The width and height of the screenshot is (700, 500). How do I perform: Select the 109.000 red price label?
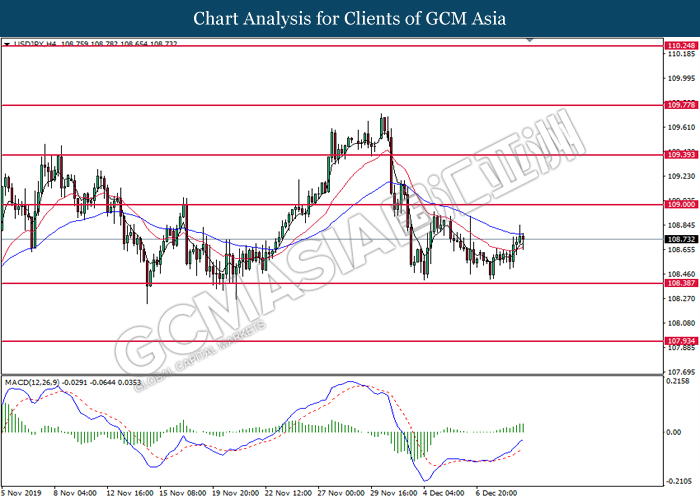coord(681,204)
